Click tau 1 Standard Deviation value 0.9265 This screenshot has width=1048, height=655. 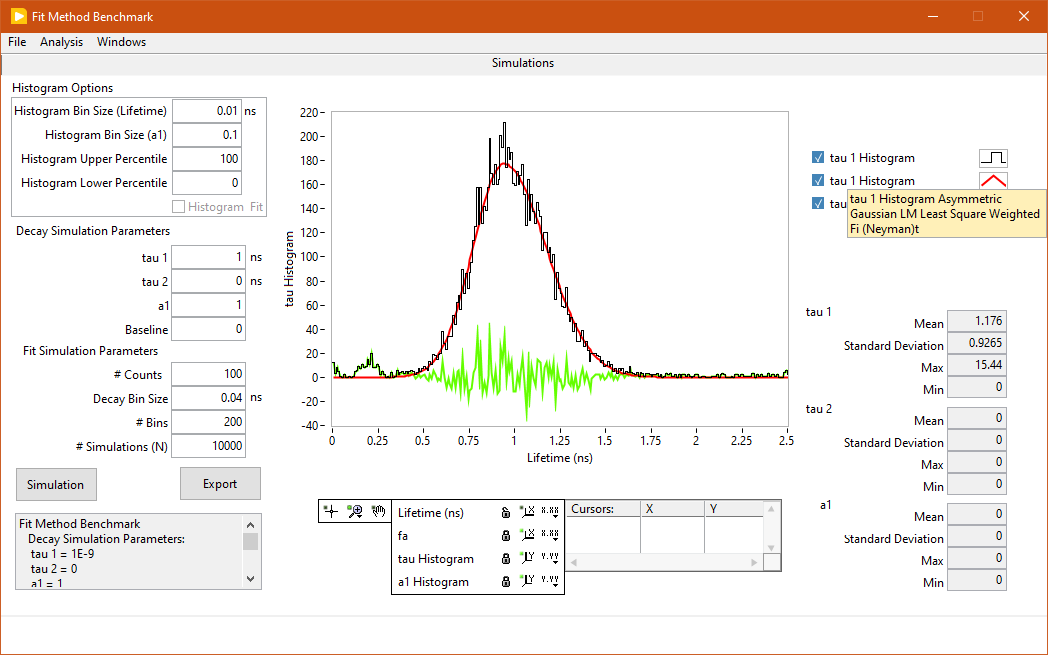click(976, 344)
